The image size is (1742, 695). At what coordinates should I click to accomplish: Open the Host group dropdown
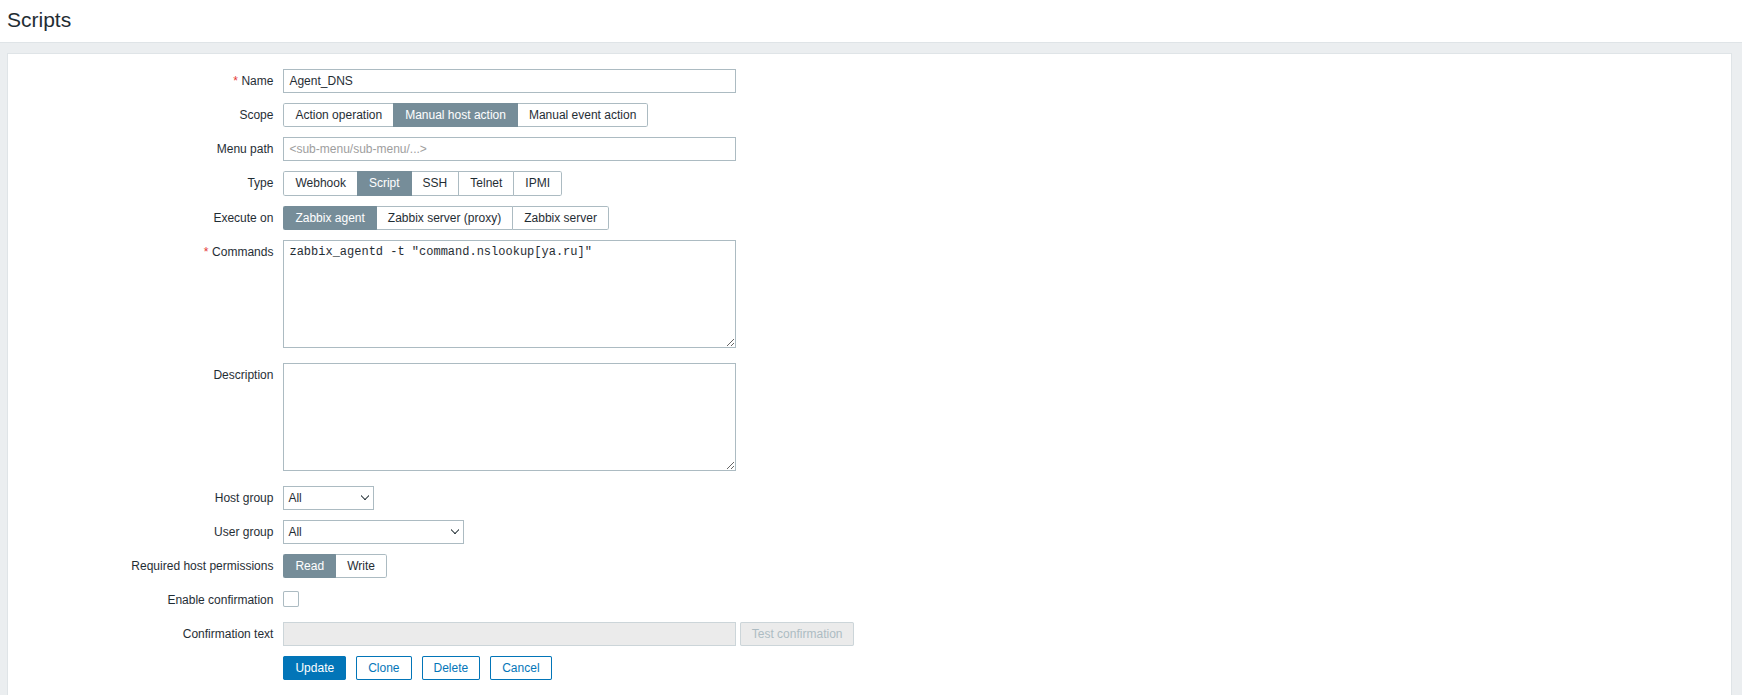pyautogui.click(x=328, y=498)
